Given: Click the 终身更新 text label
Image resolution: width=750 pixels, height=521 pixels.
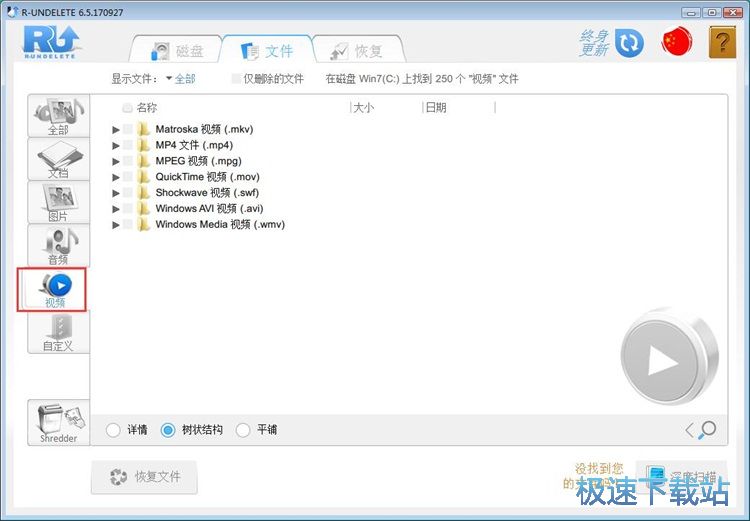Looking at the screenshot, I should [x=594, y=43].
